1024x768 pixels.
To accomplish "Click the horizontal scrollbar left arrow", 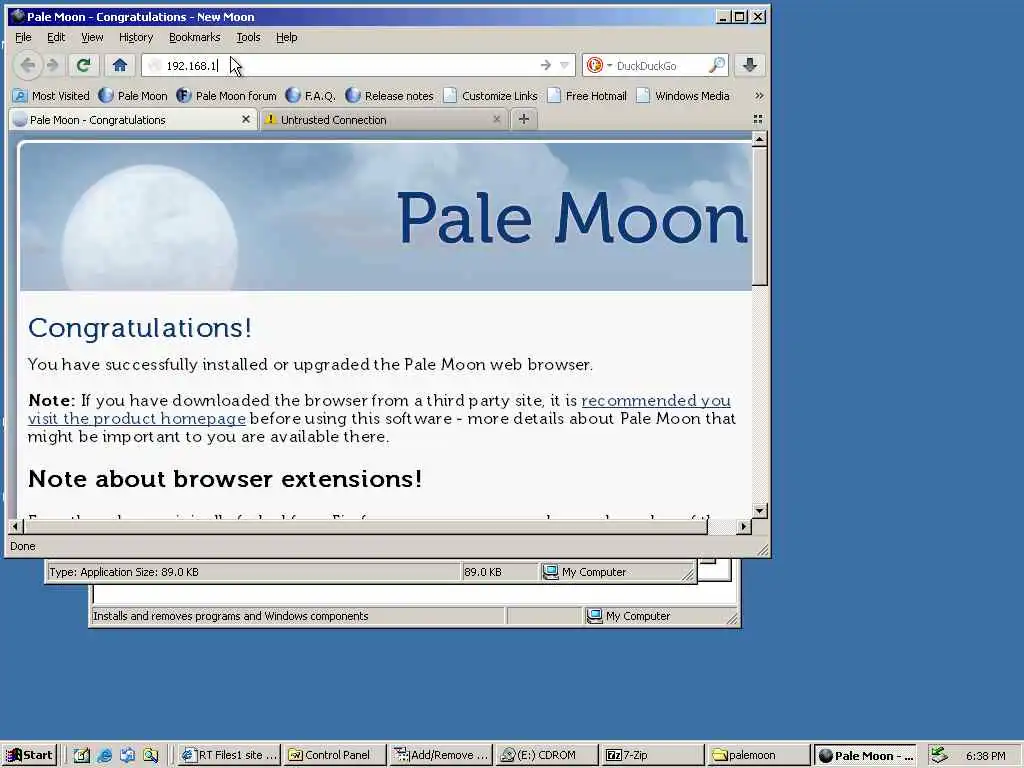I will (16, 526).
